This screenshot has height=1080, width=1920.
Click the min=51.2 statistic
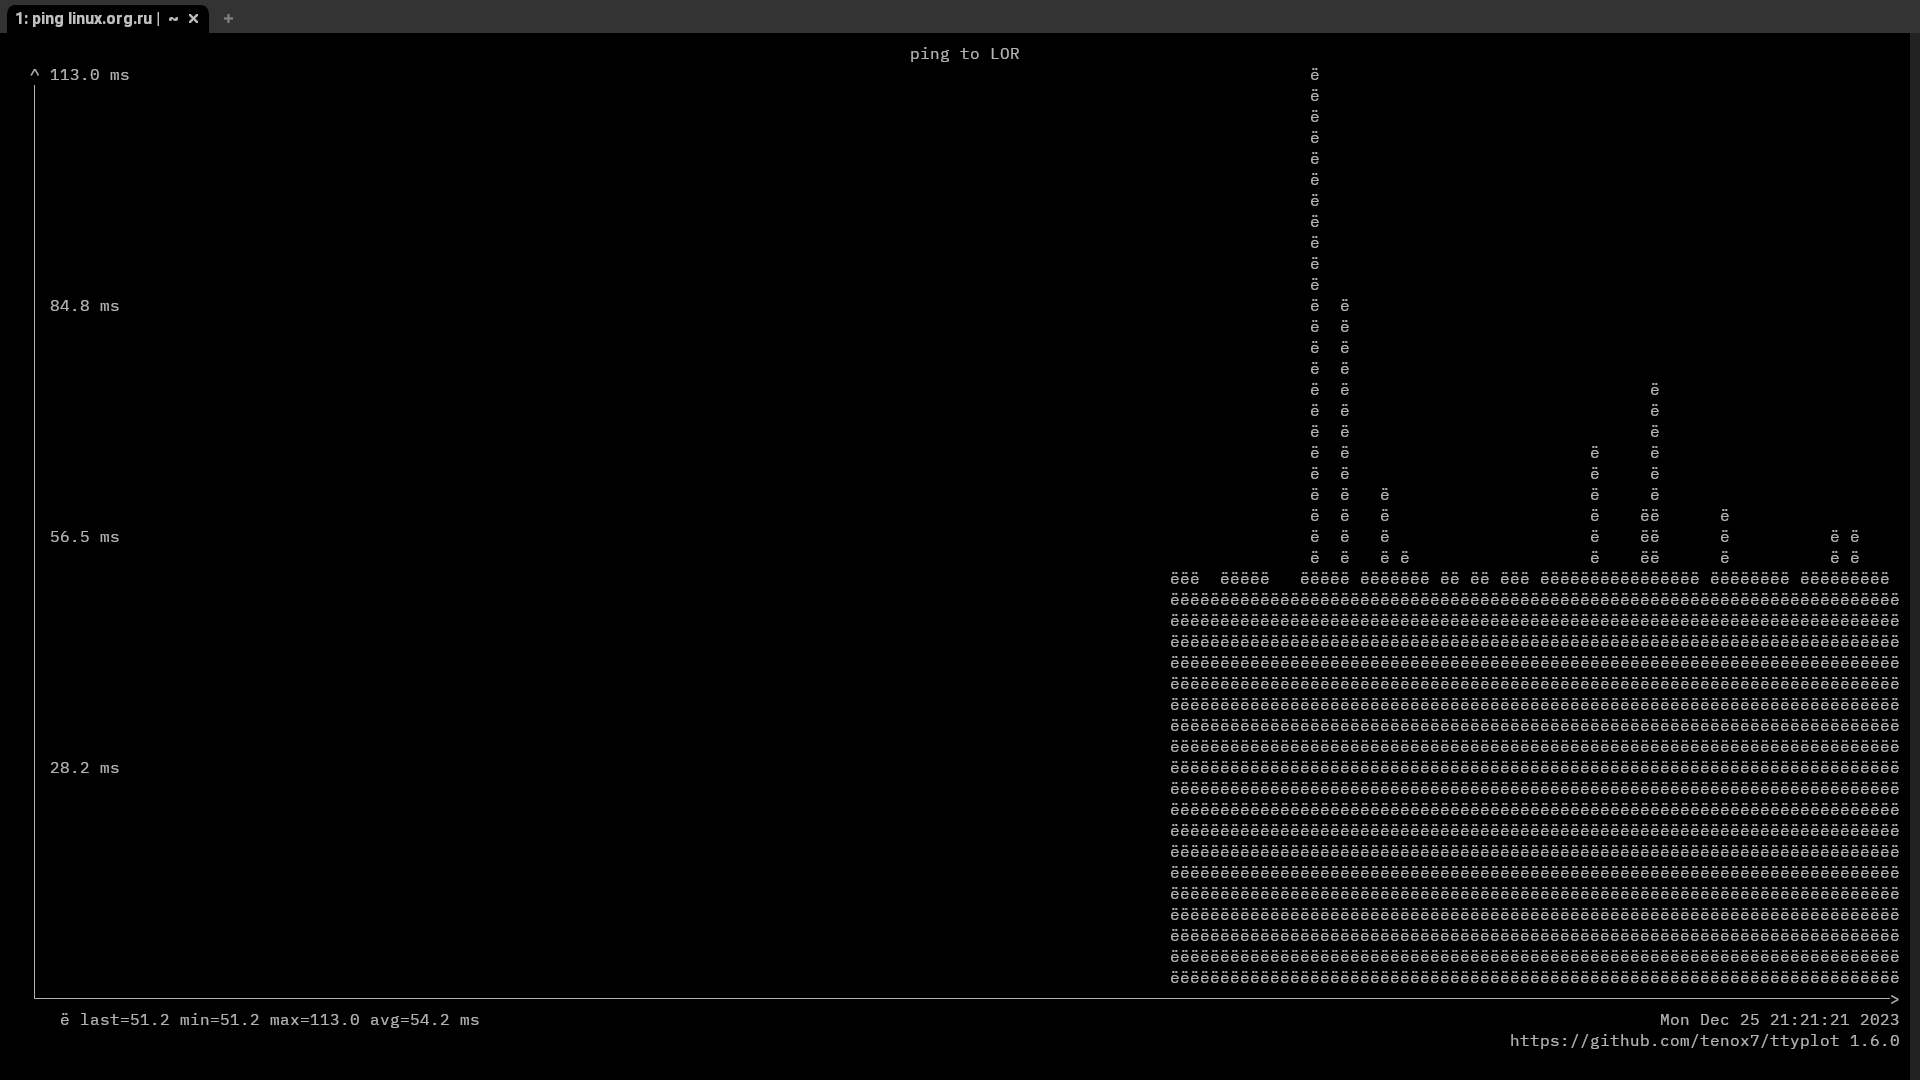219,1020
